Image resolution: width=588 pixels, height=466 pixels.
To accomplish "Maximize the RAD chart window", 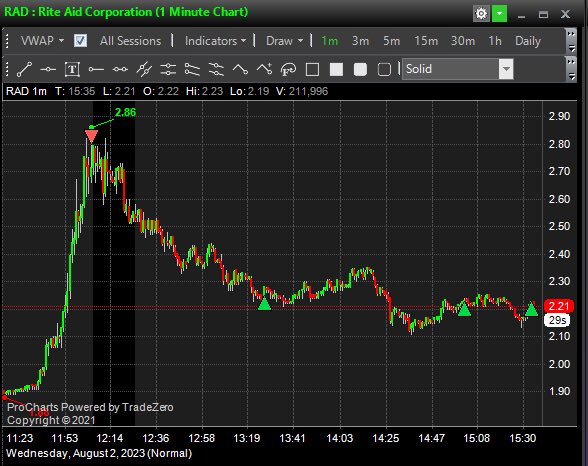I will 543,15.
